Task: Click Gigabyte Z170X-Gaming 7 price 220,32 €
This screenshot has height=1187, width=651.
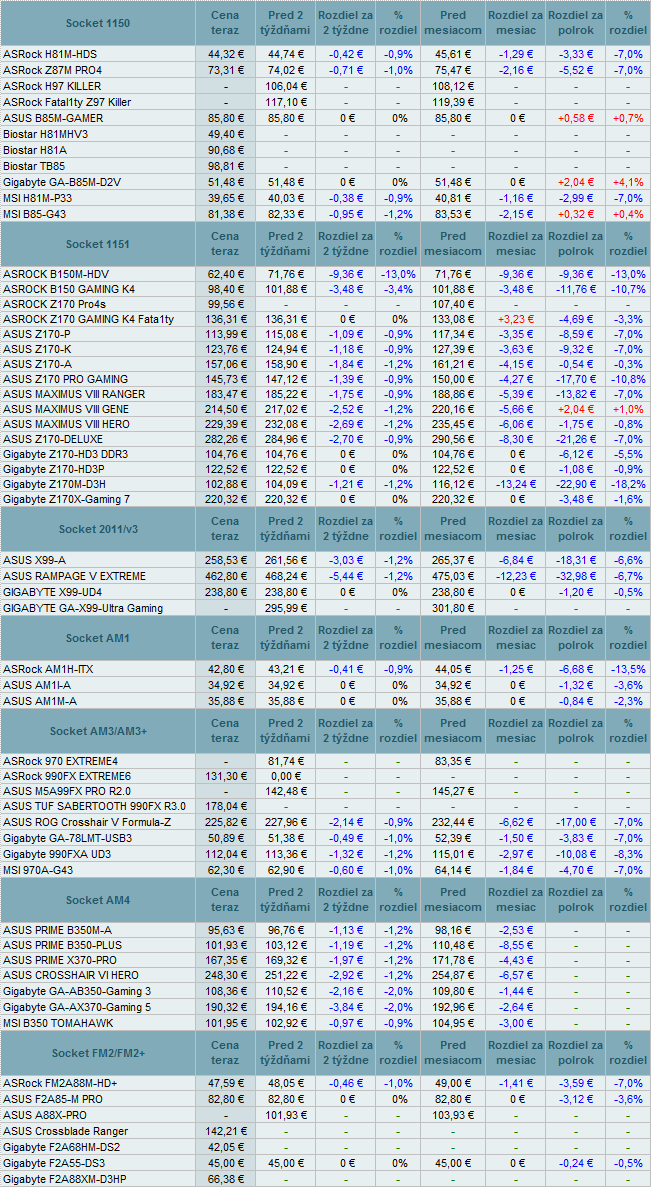Action: [x=225, y=499]
